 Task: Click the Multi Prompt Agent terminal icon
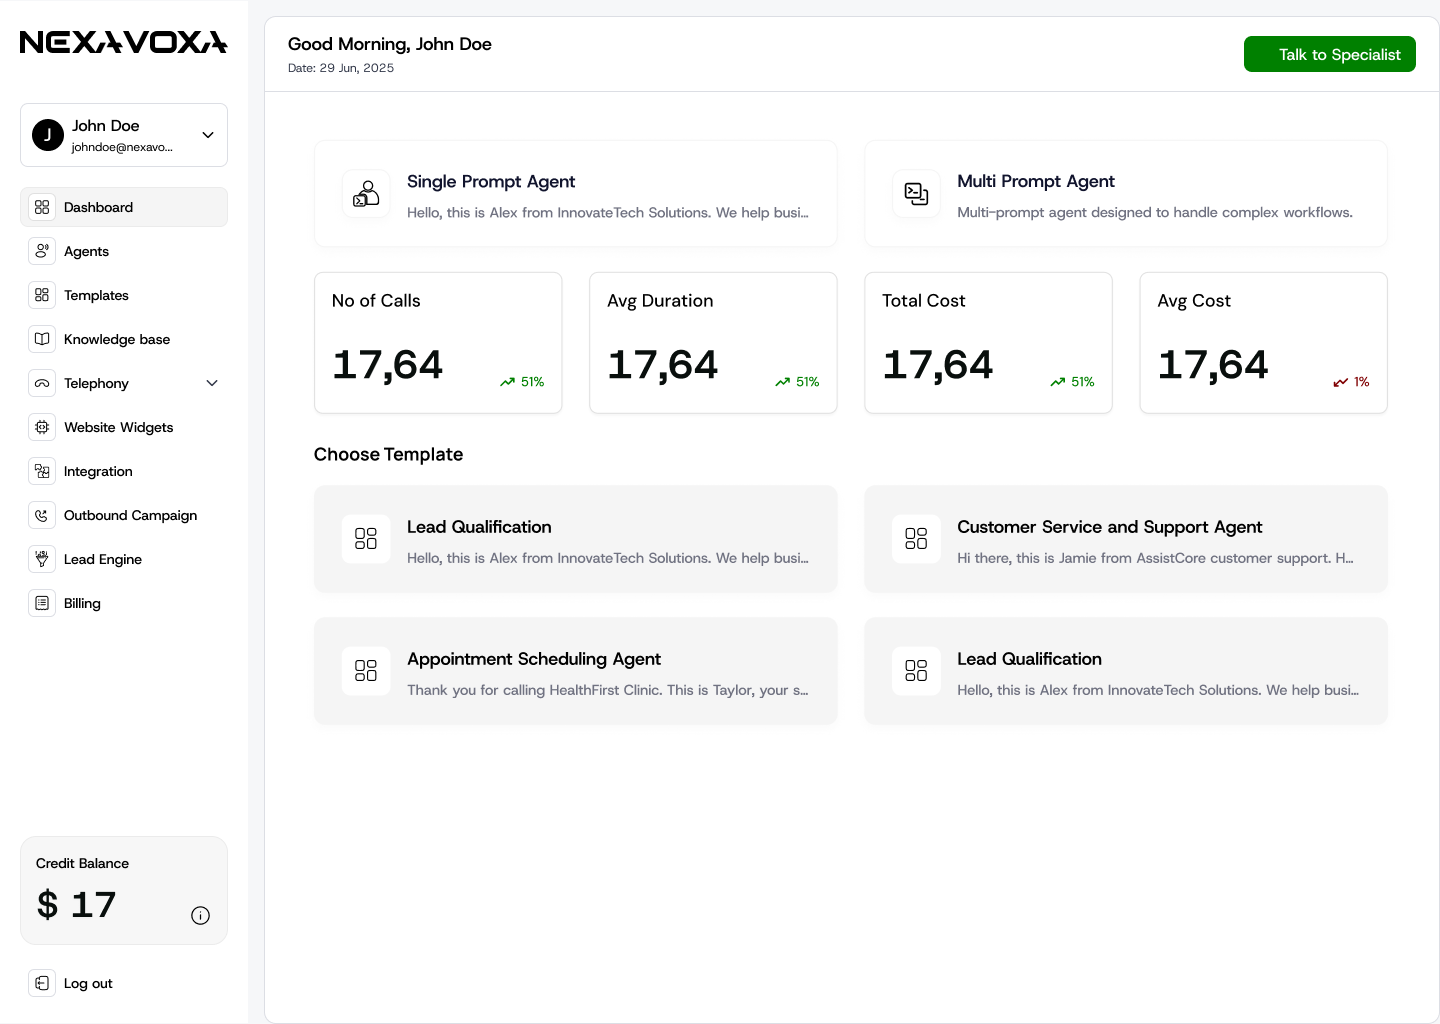point(916,194)
